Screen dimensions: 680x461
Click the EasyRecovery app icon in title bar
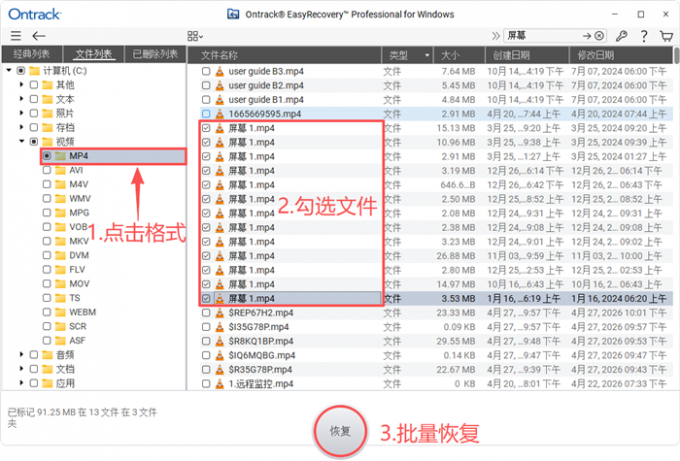(233, 14)
